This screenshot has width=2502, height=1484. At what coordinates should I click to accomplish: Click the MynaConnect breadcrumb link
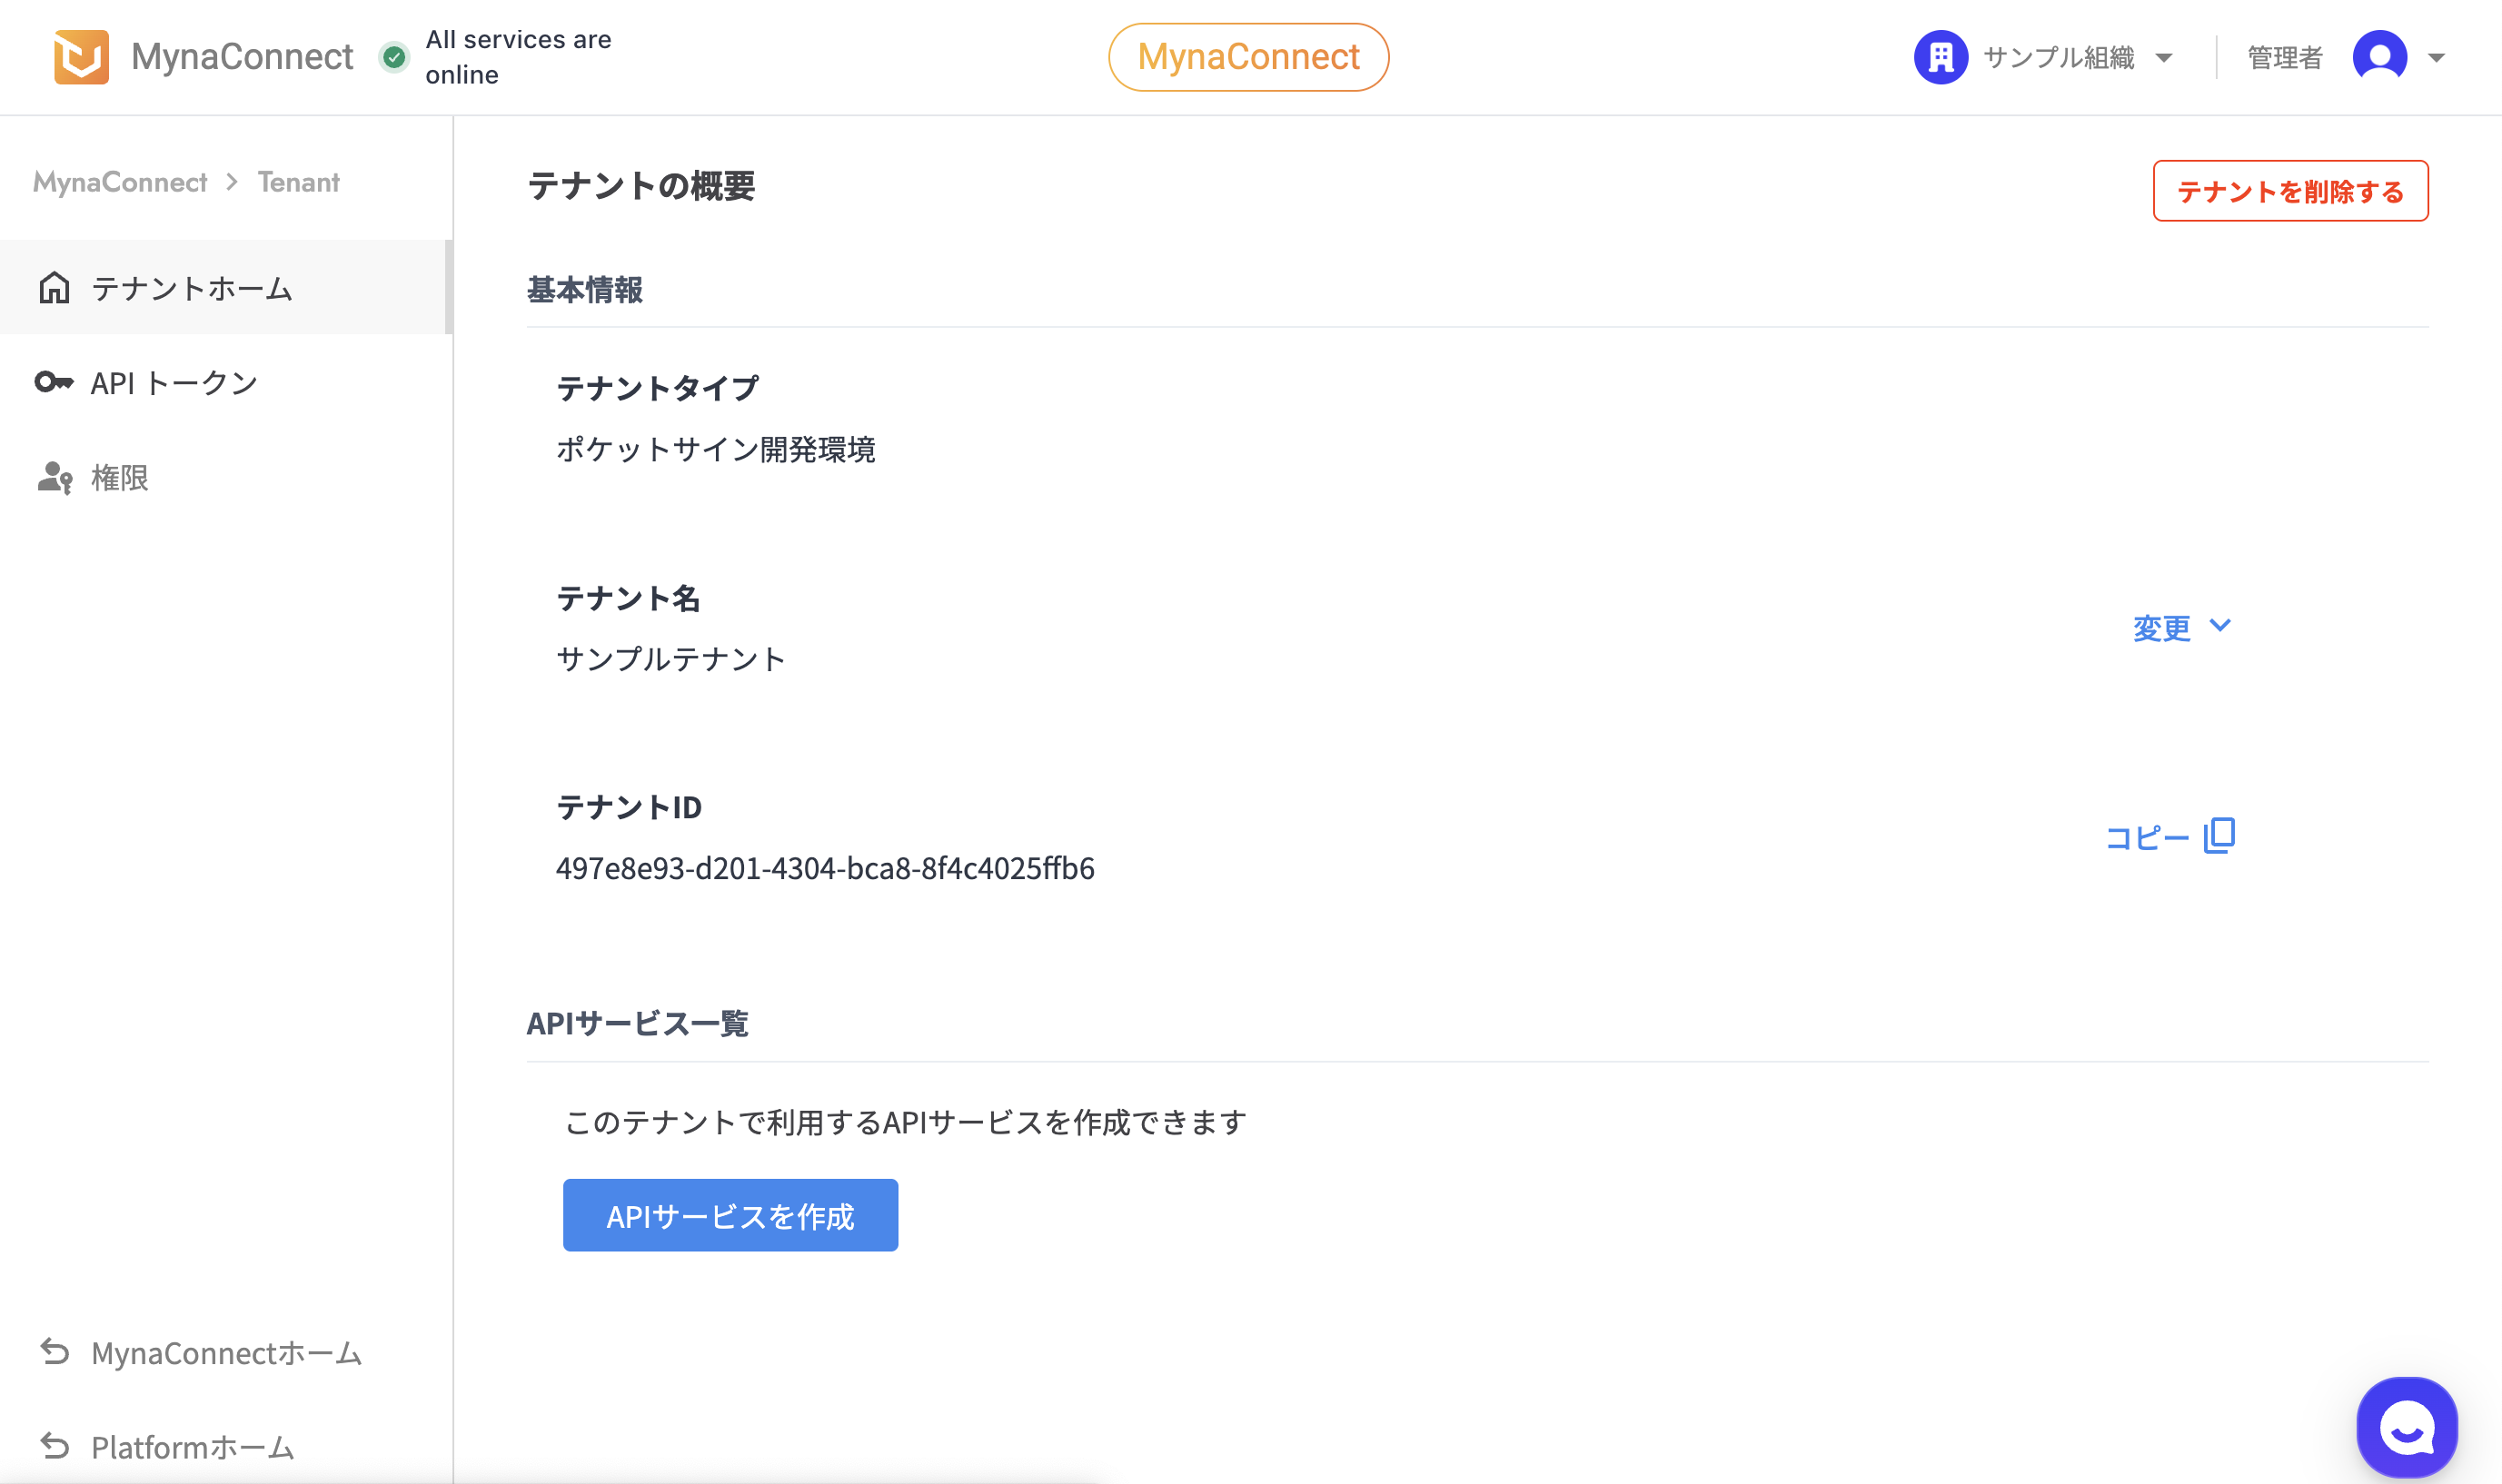click(120, 182)
